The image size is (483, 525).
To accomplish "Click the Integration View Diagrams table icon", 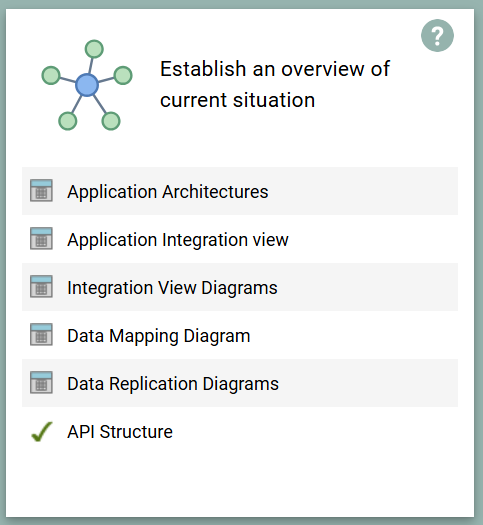I will click(x=41, y=287).
